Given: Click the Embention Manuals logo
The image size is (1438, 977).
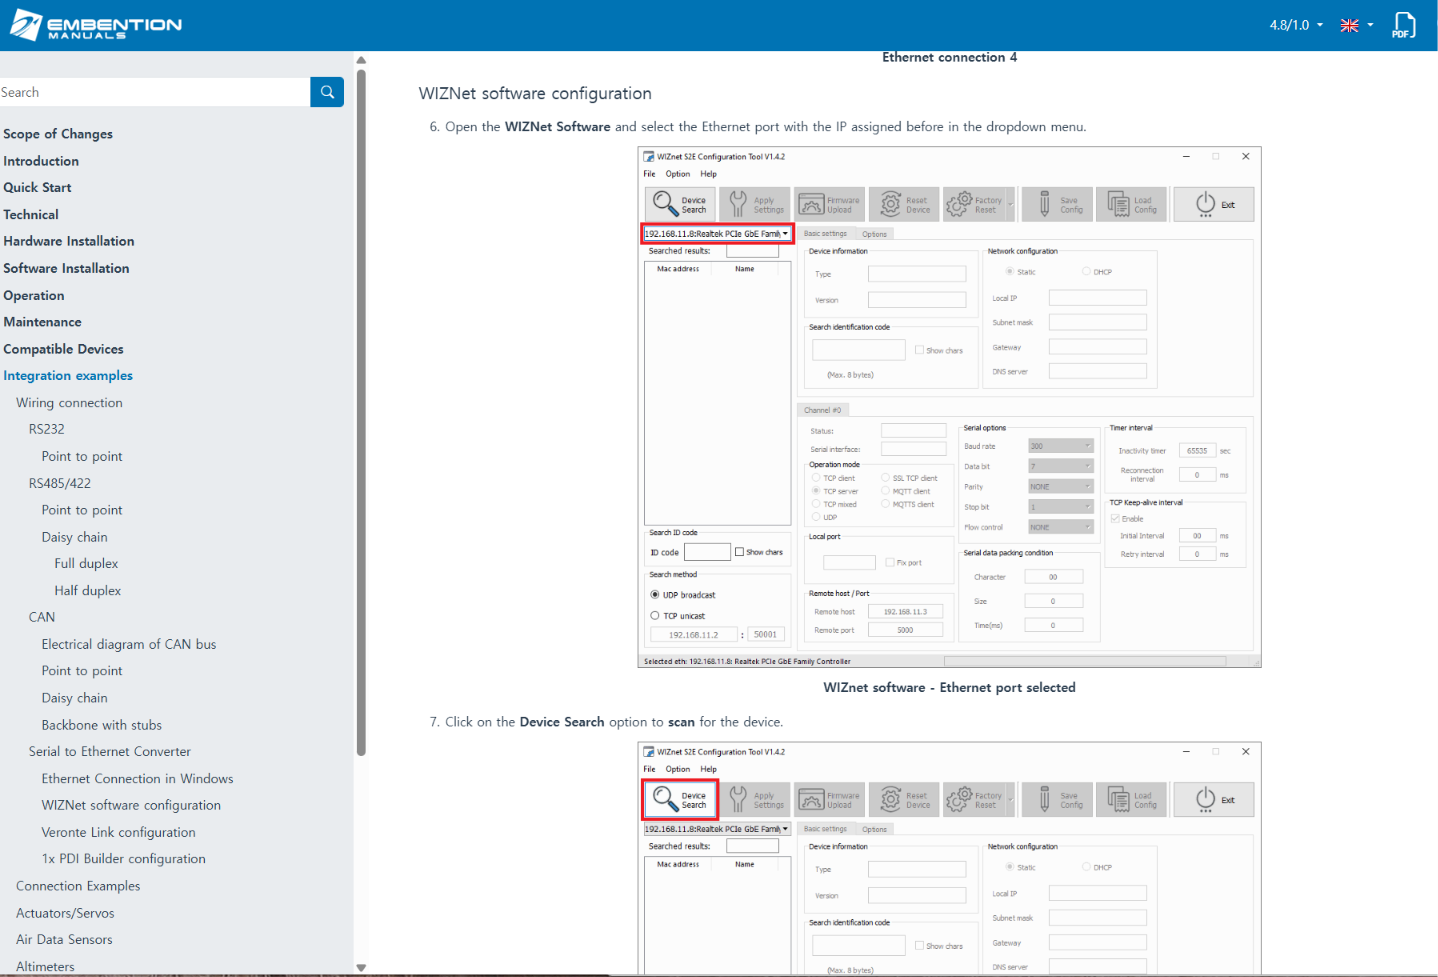Looking at the screenshot, I should point(96,25).
